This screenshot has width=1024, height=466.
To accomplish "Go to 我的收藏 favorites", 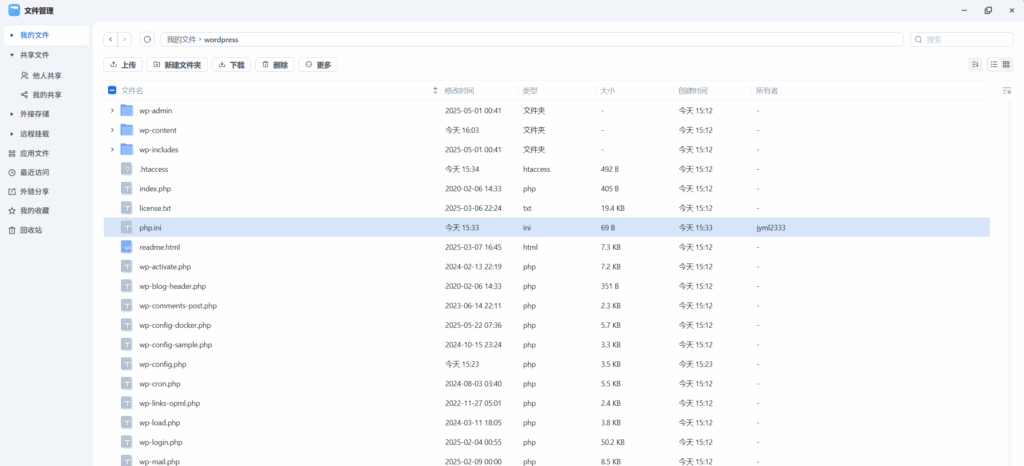I will (34, 211).
